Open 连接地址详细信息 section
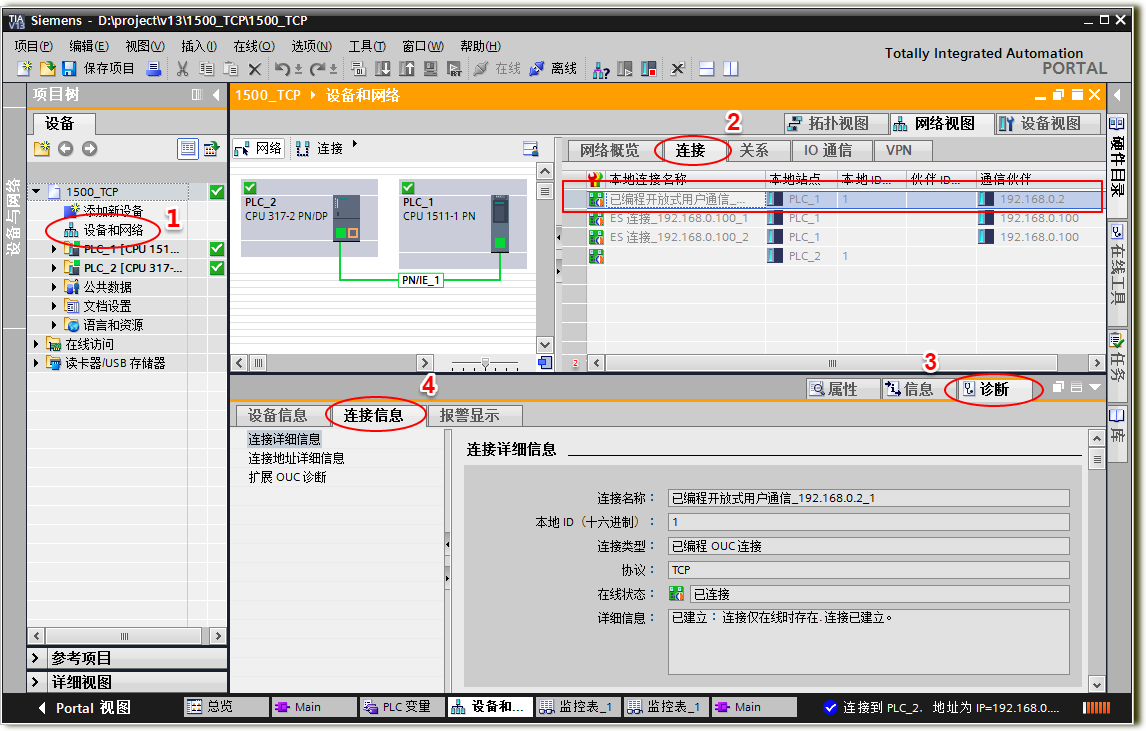 [296, 458]
